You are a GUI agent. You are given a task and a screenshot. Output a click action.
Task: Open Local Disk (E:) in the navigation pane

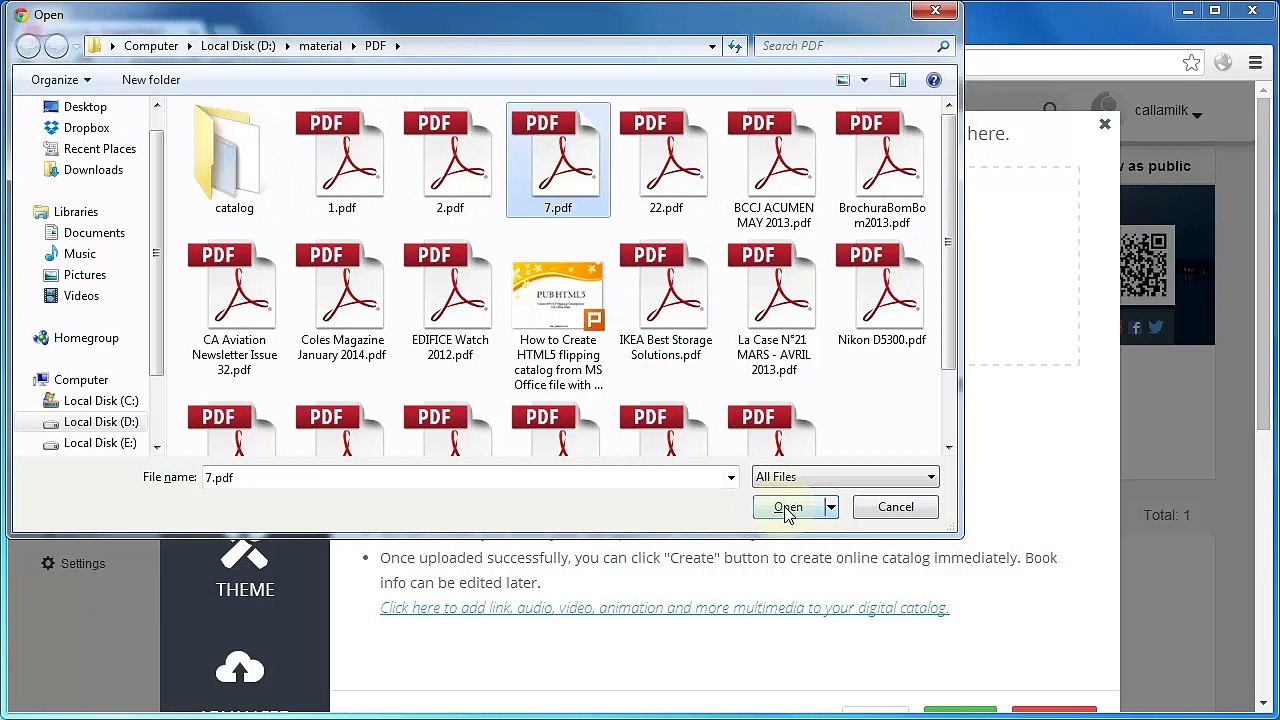click(99, 443)
